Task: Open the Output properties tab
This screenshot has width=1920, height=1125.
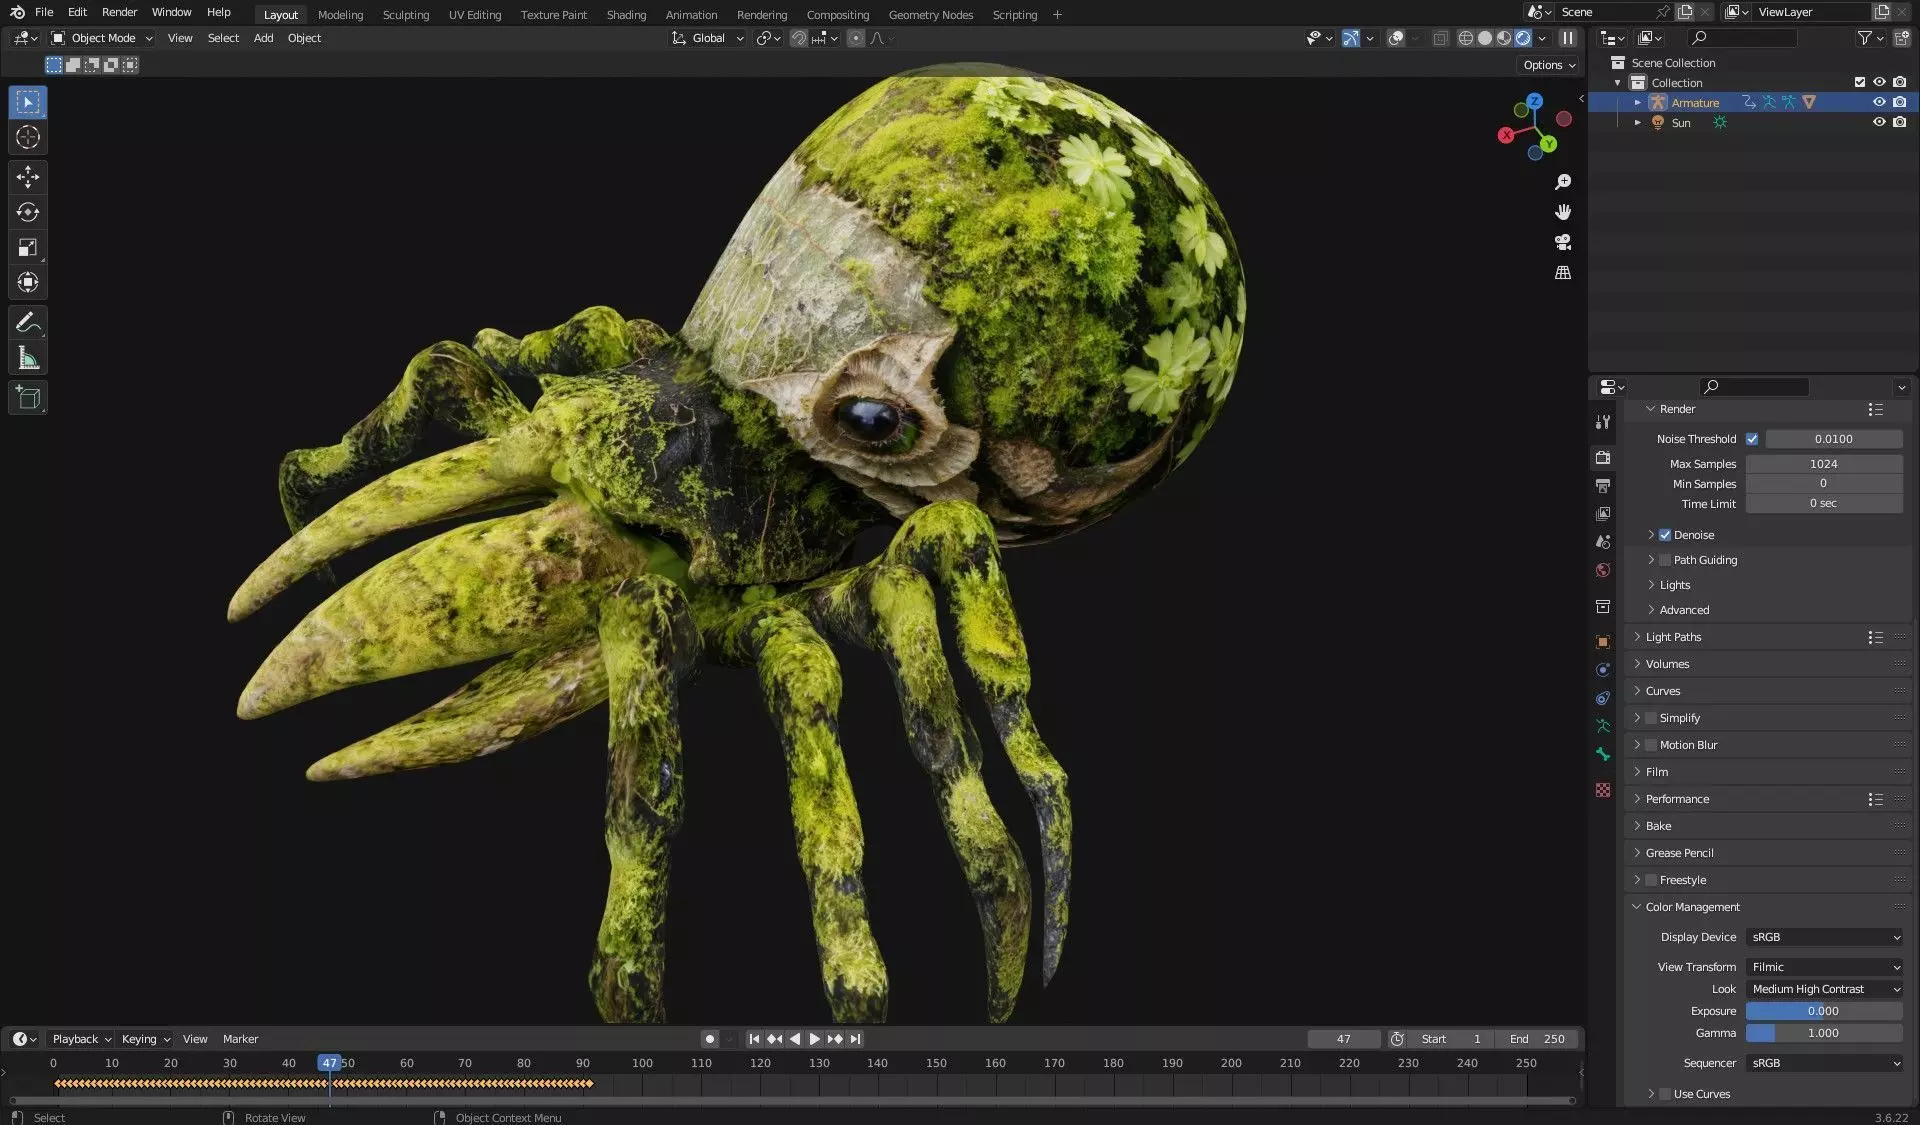Action: pyautogui.click(x=1603, y=486)
